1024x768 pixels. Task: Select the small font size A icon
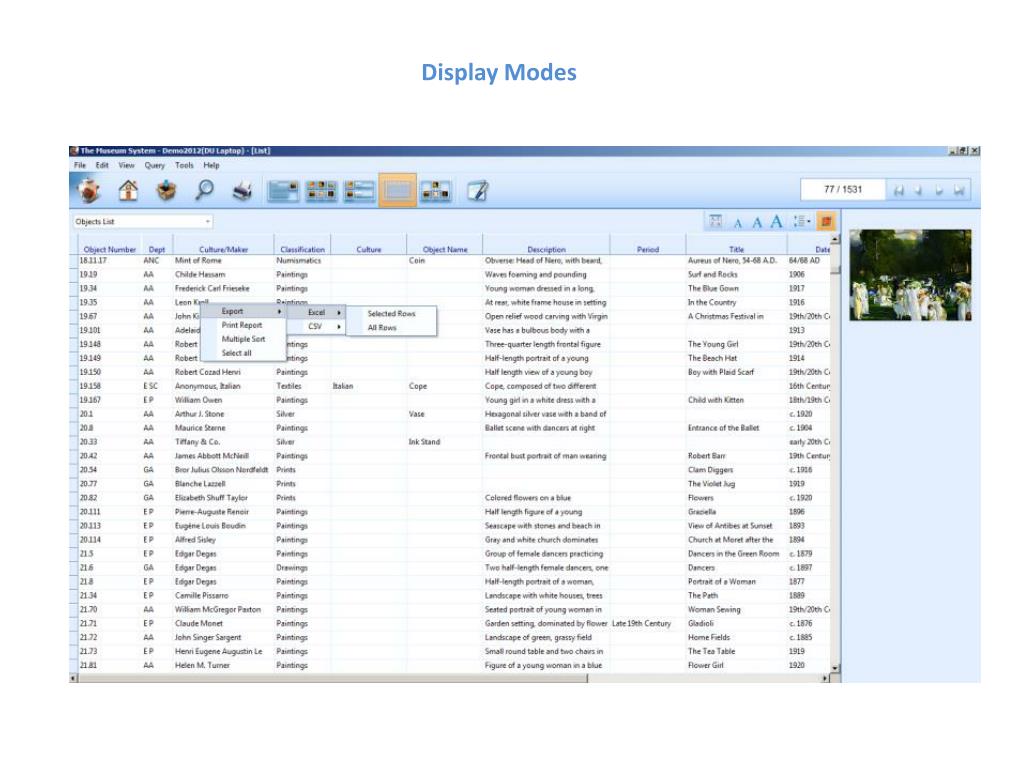[737, 223]
